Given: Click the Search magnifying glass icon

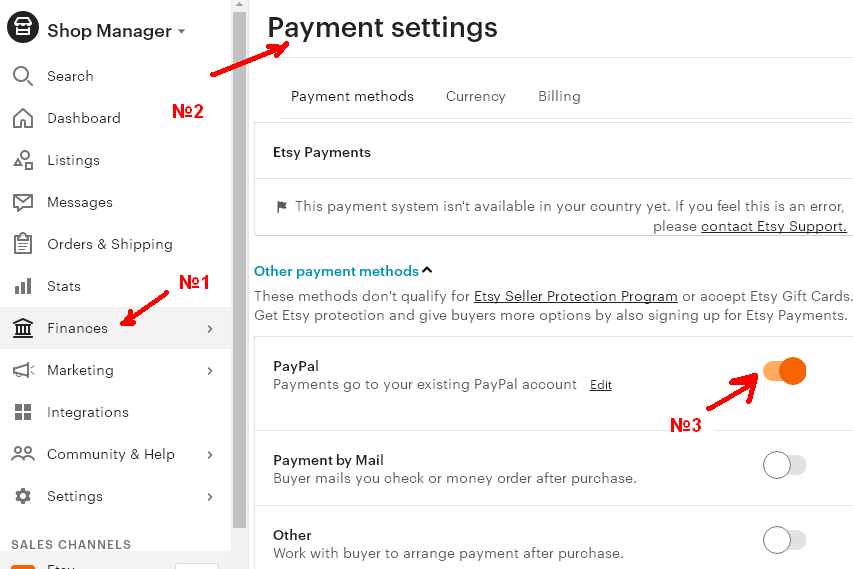Looking at the screenshot, I should 22,76.
